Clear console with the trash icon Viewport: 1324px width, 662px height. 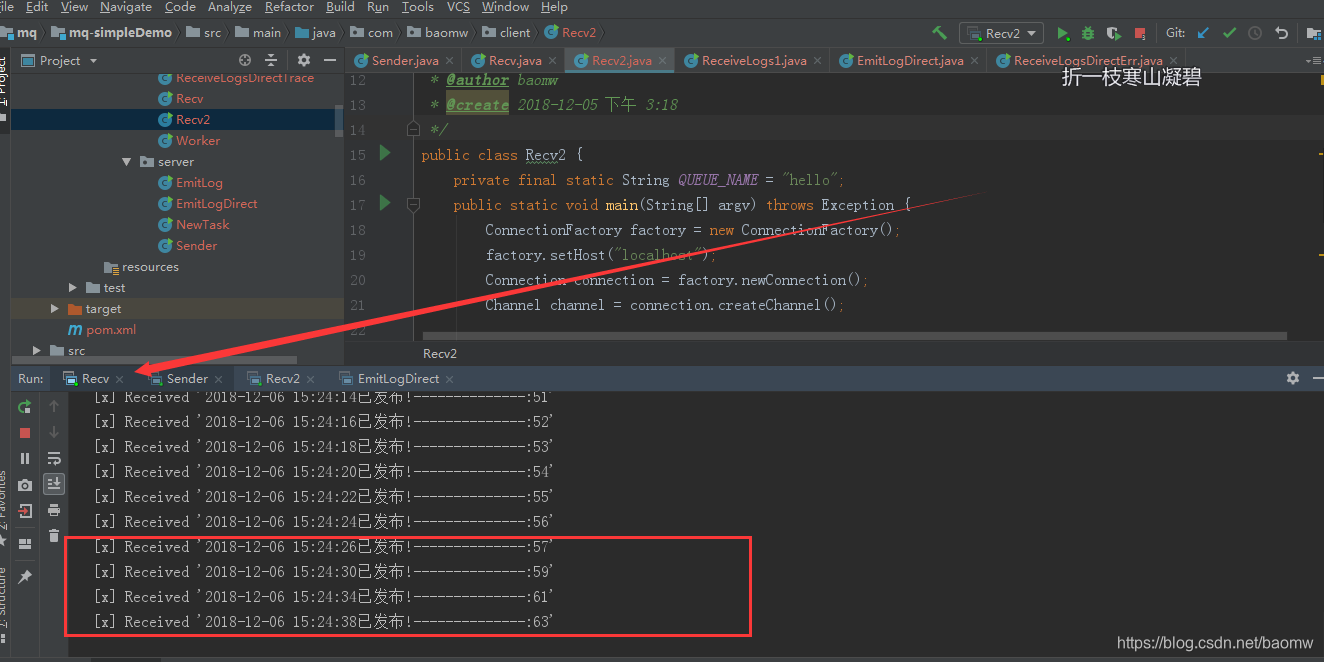[54, 536]
